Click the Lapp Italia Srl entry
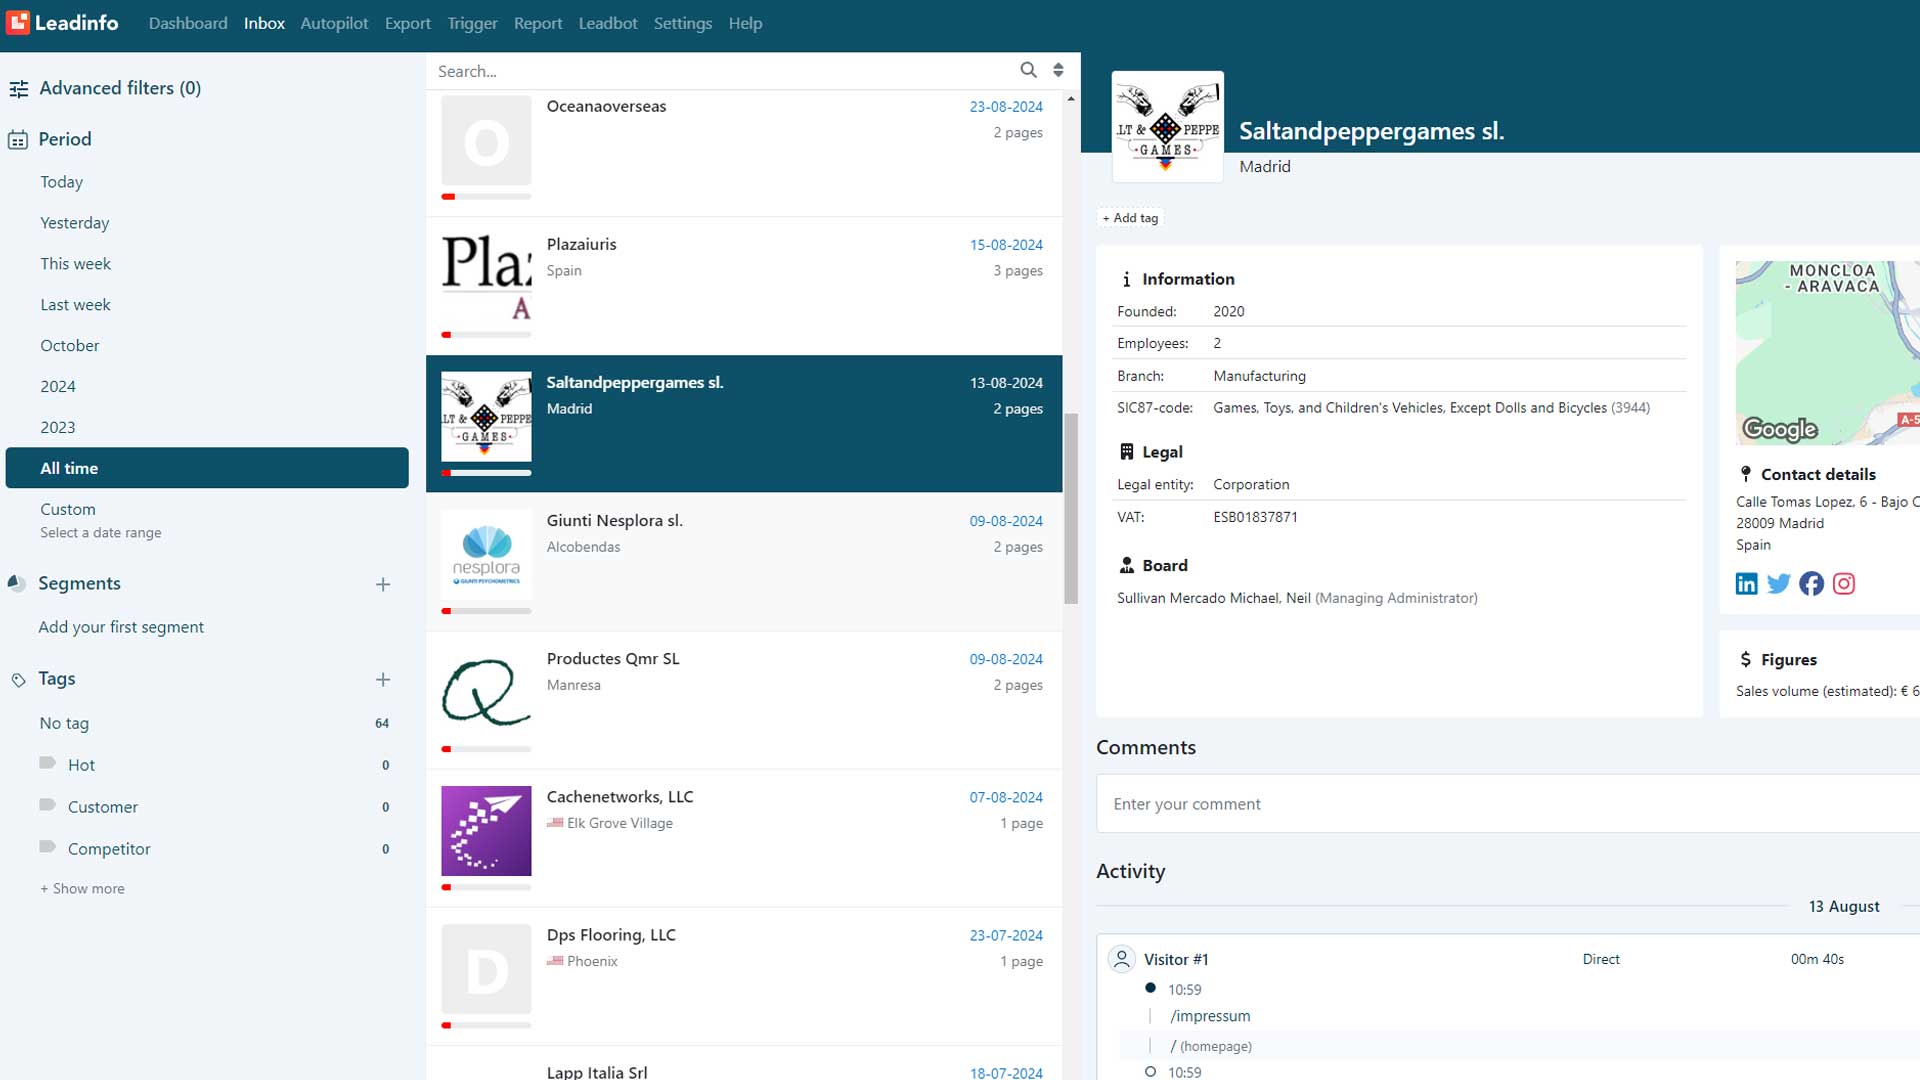 pyautogui.click(x=744, y=1064)
